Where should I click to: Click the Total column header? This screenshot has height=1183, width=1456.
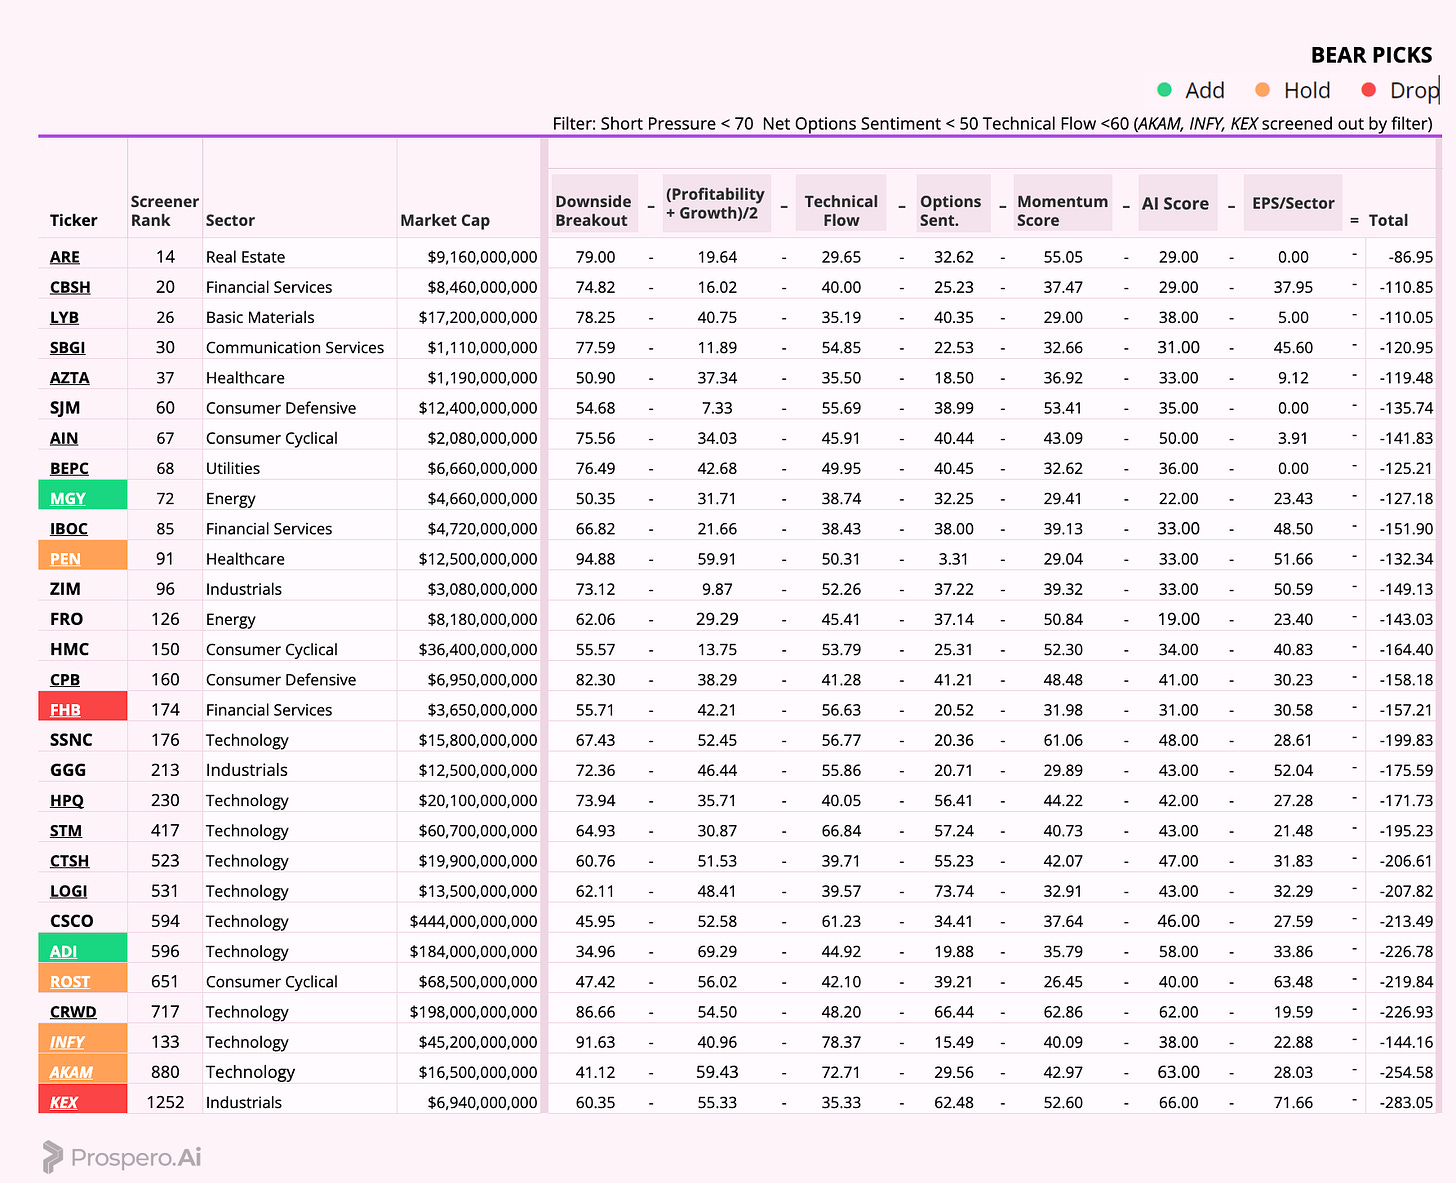pos(1388,220)
